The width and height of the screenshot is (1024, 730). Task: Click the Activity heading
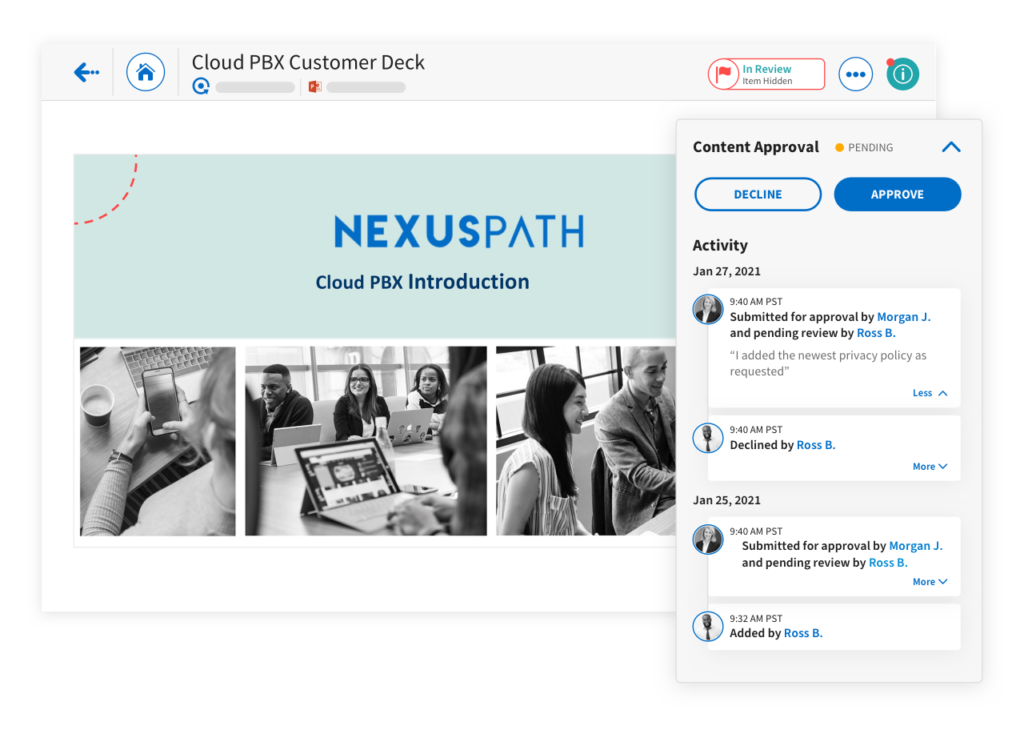pos(720,245)
